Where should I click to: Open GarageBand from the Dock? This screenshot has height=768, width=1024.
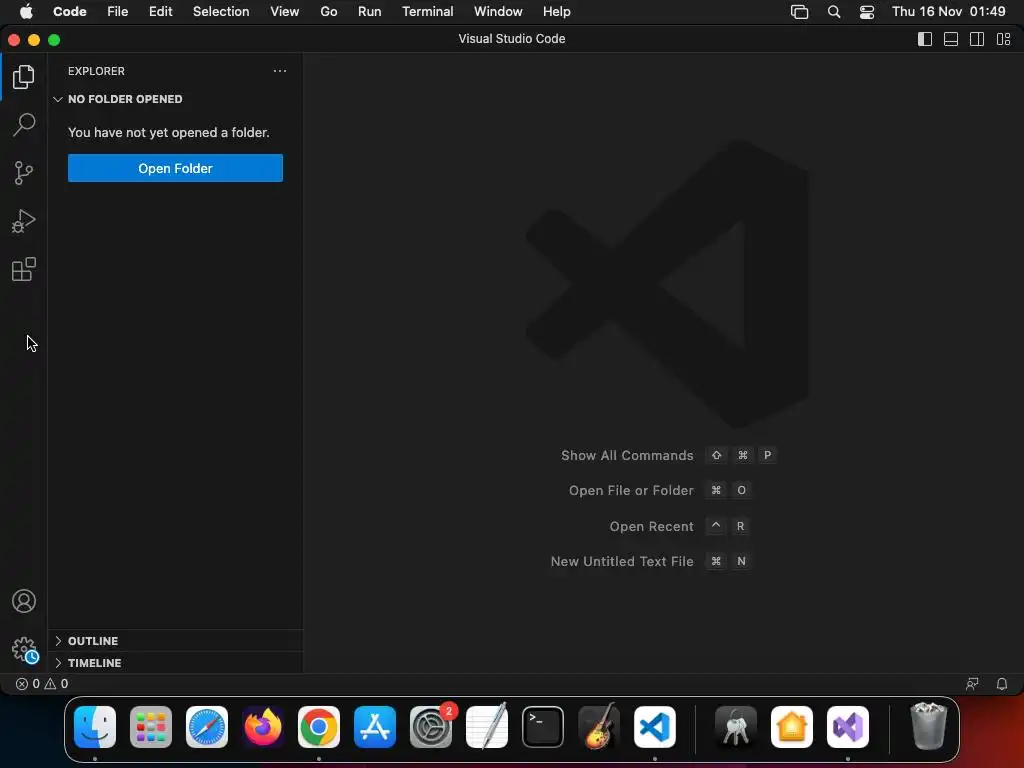coord(599,726)
